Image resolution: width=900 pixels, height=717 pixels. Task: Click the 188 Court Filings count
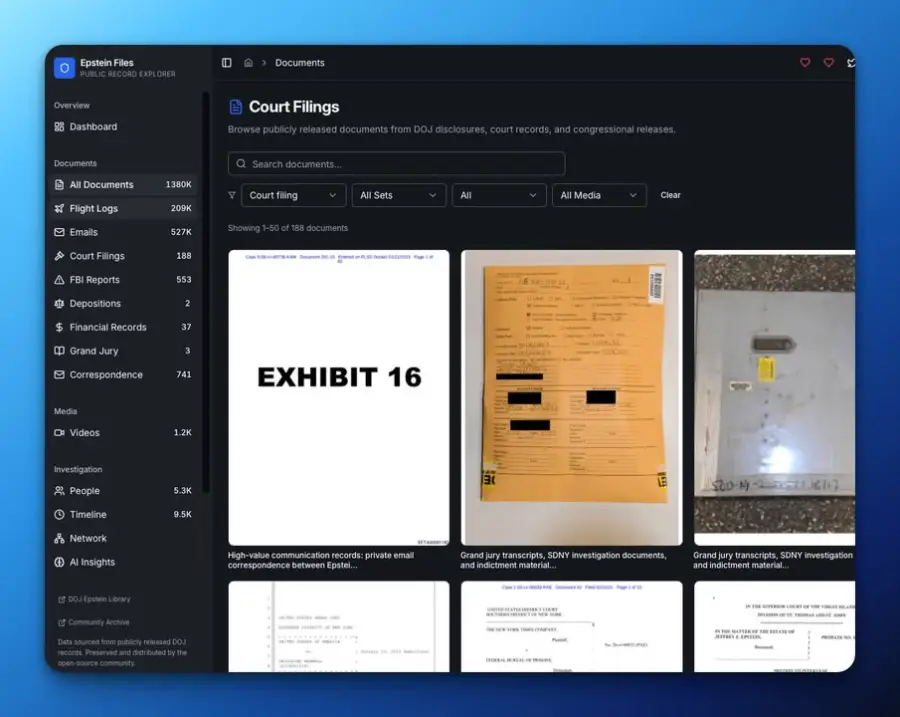(184, 255)
